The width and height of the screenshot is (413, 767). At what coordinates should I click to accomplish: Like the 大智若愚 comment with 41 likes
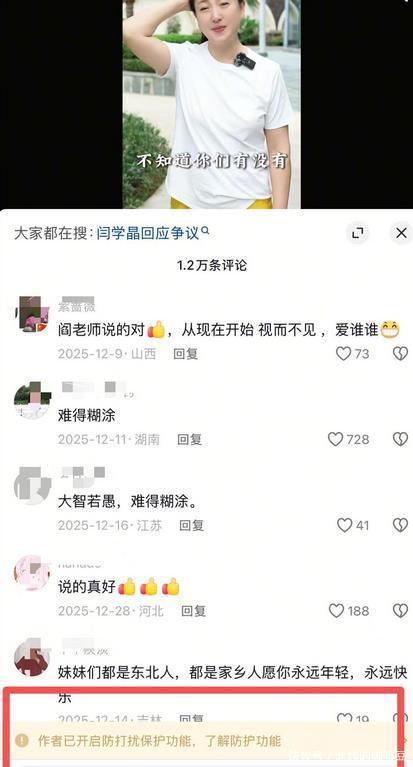(x=344, y=525)
